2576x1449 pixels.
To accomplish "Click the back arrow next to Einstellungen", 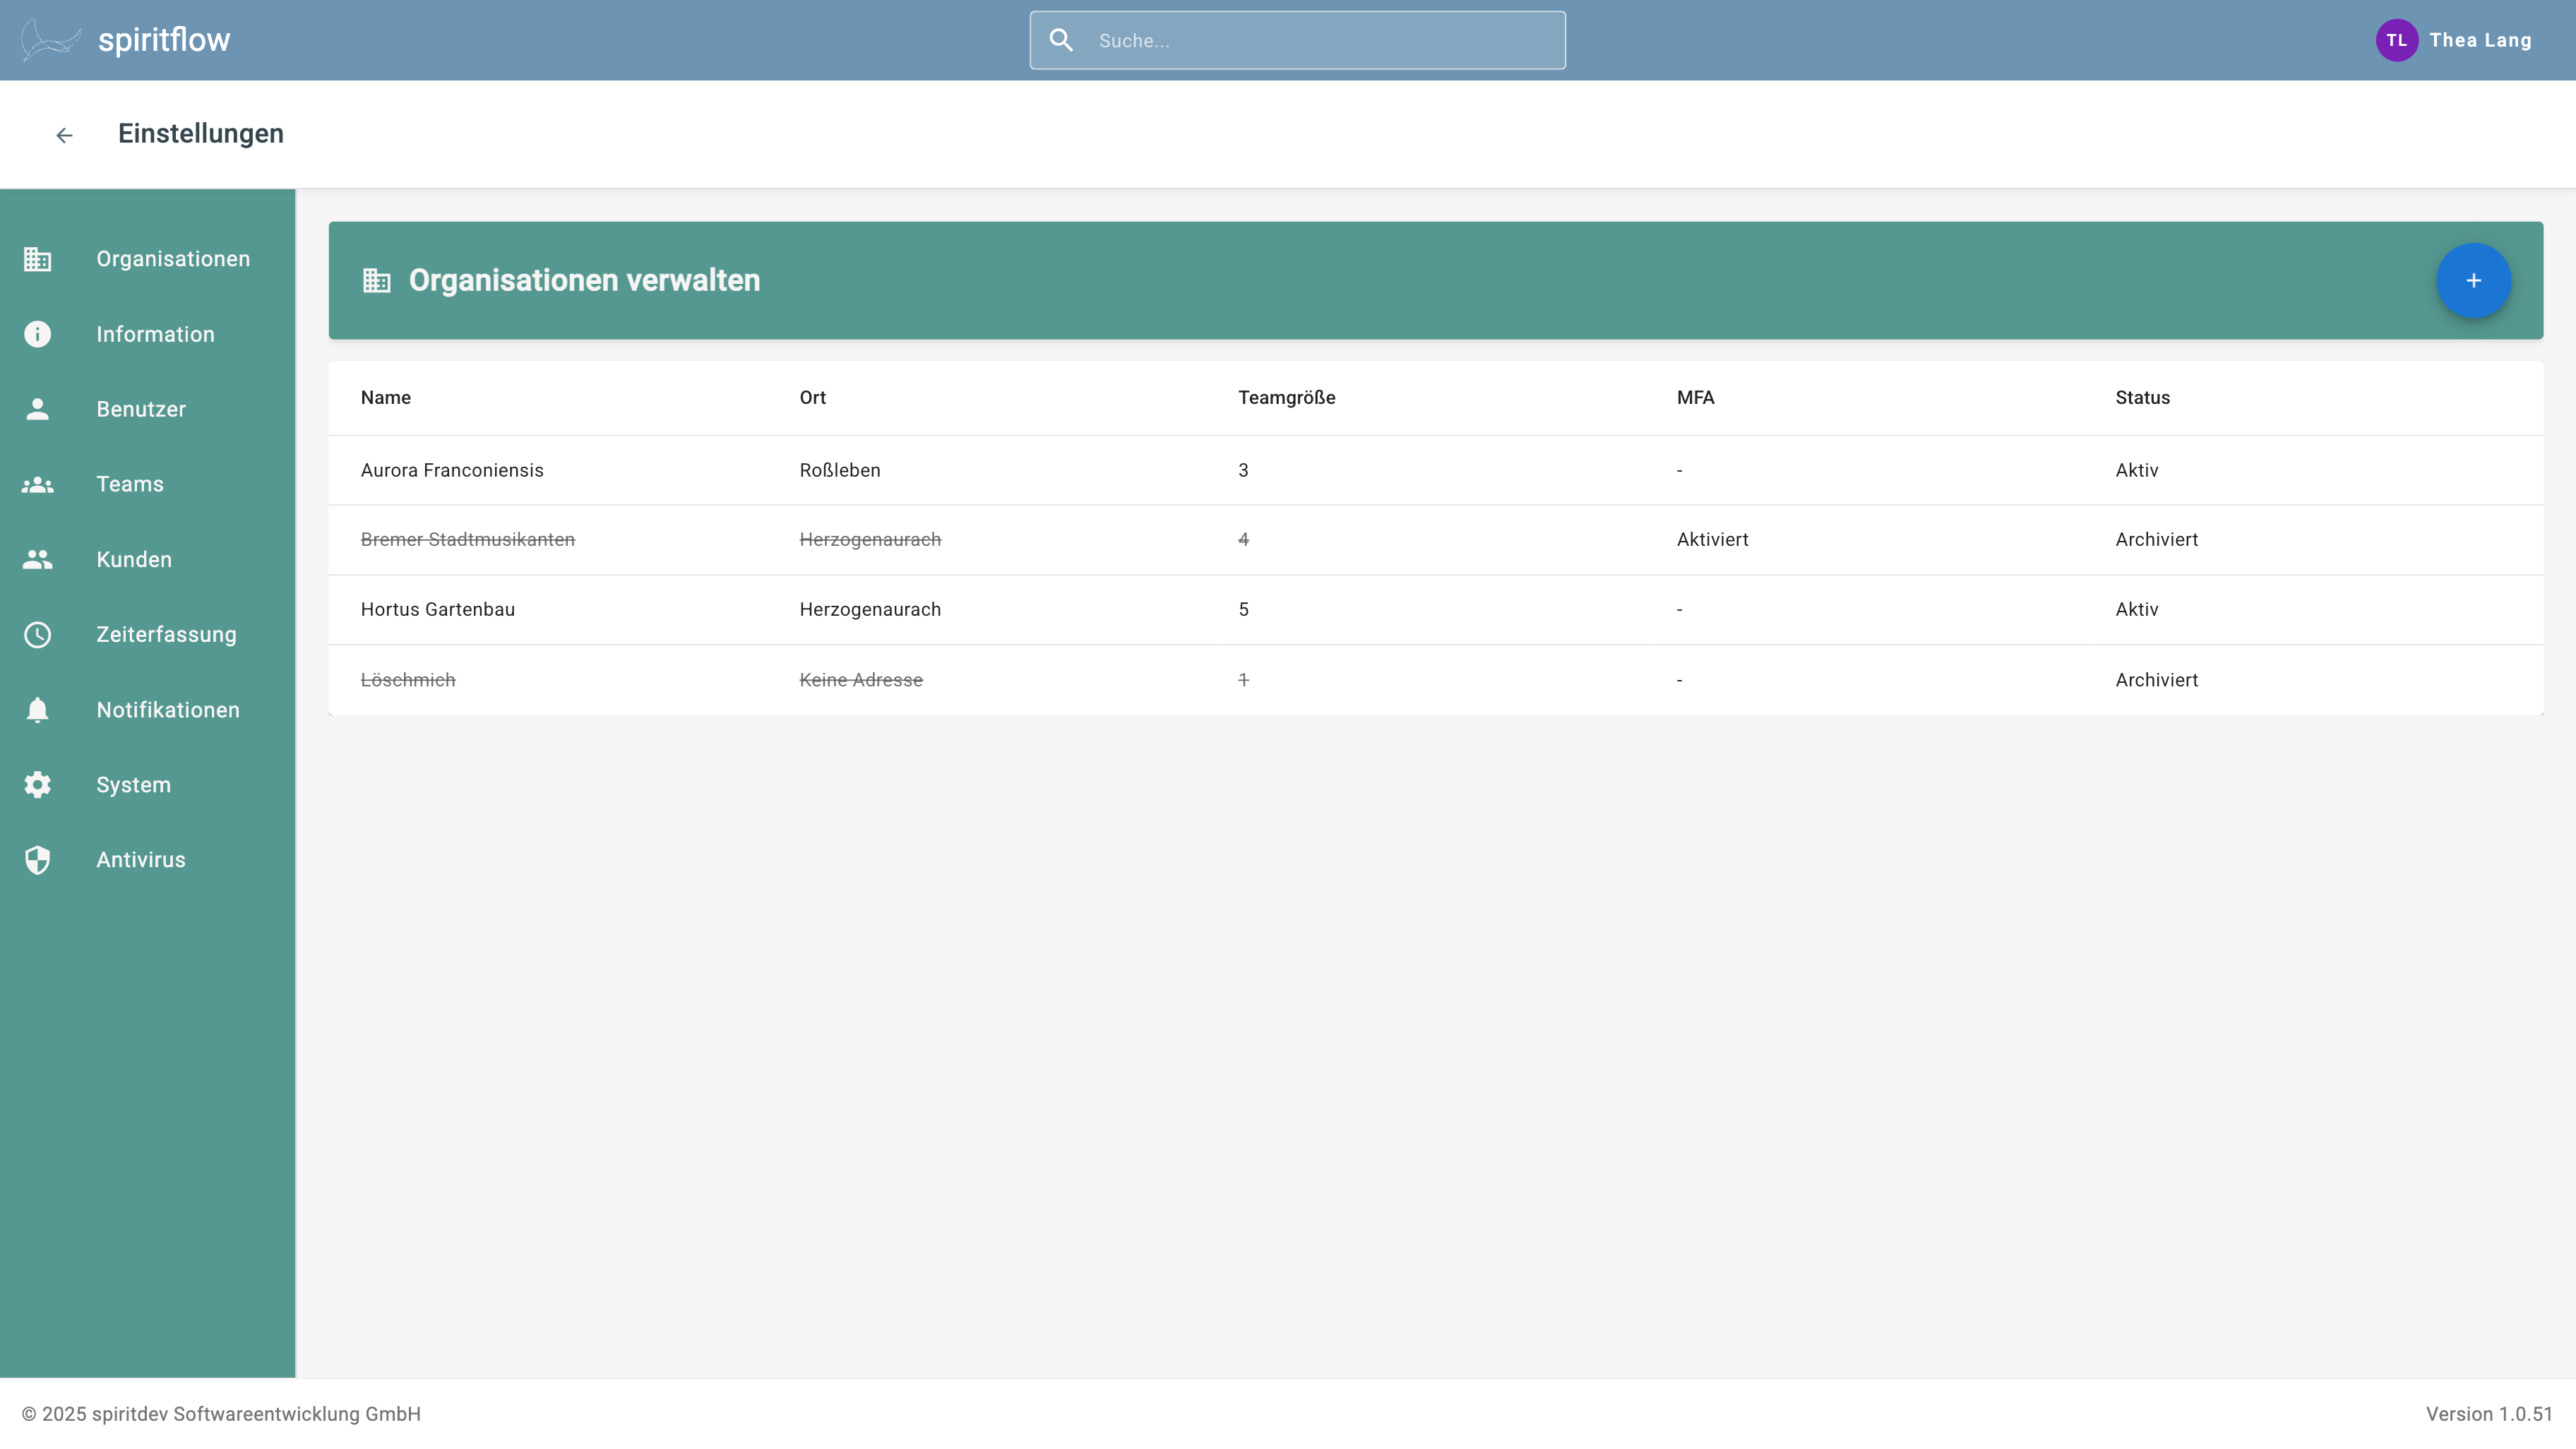I will pyautogui.click(x=64, y=135).
